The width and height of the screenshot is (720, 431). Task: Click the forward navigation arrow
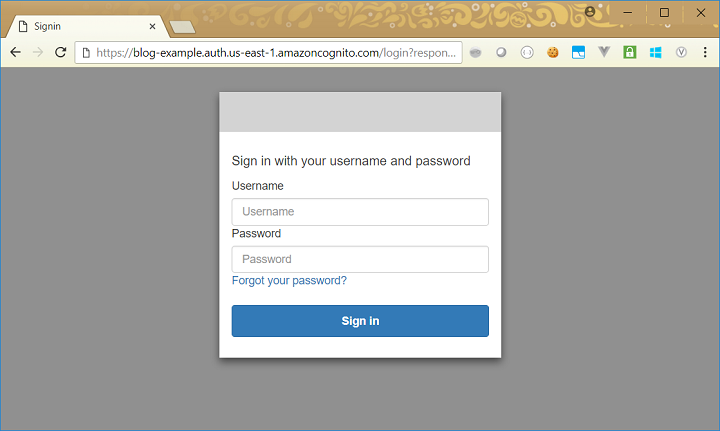click(x=38, y=52)
